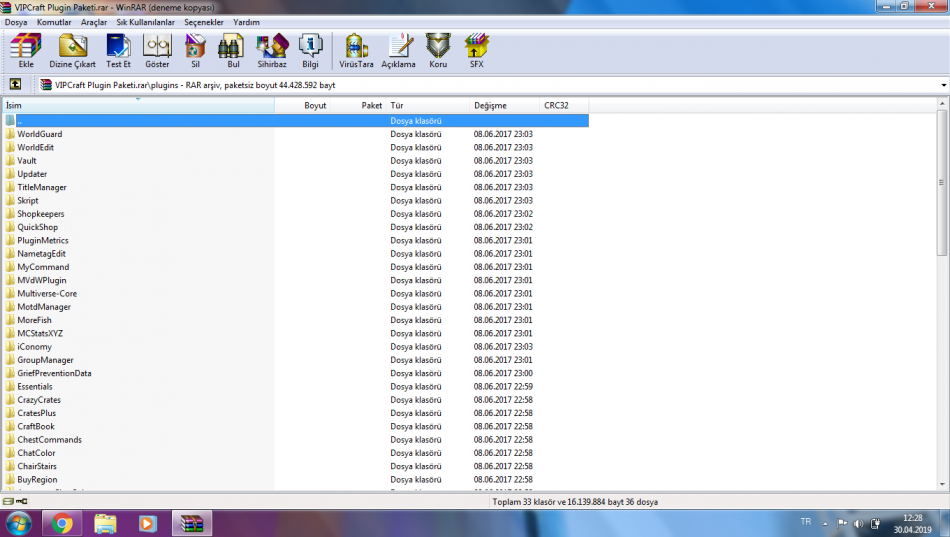
Task: Open the Windows Start button
Action: pyautogui.click(x=18, y=523)
